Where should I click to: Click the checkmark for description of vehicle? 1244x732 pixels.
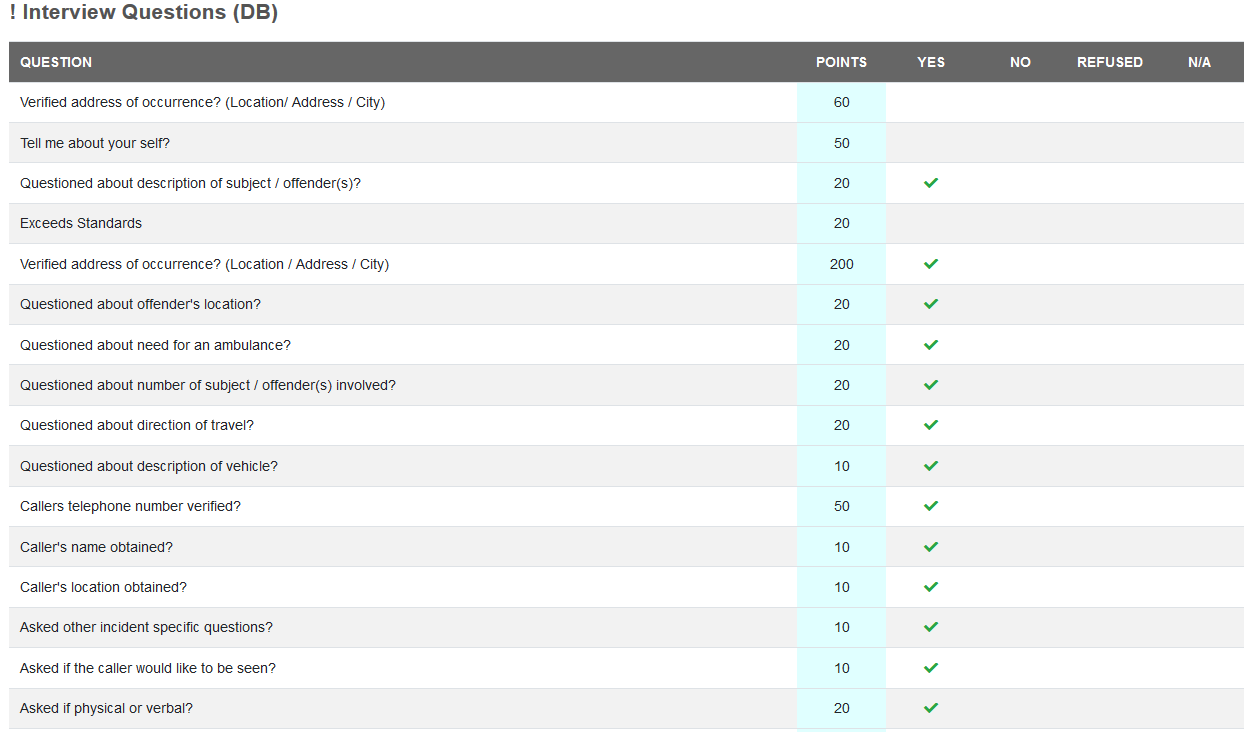(x=931, y=466)
